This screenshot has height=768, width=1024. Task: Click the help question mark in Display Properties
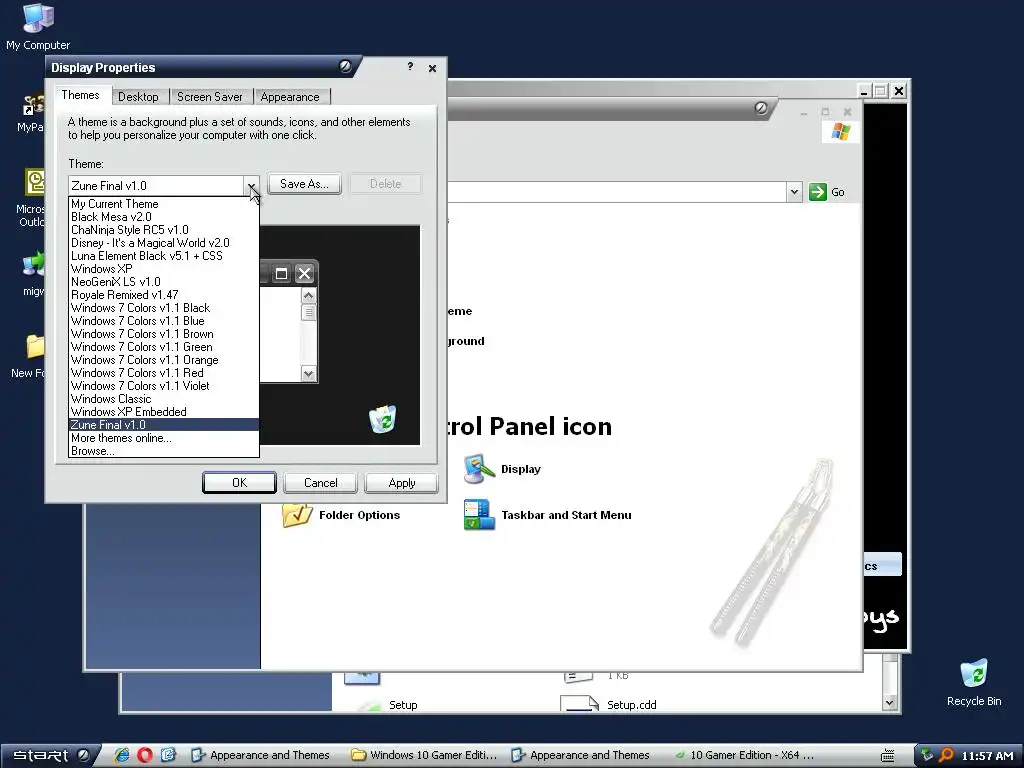pyautogui.click(x=410, y=67)
